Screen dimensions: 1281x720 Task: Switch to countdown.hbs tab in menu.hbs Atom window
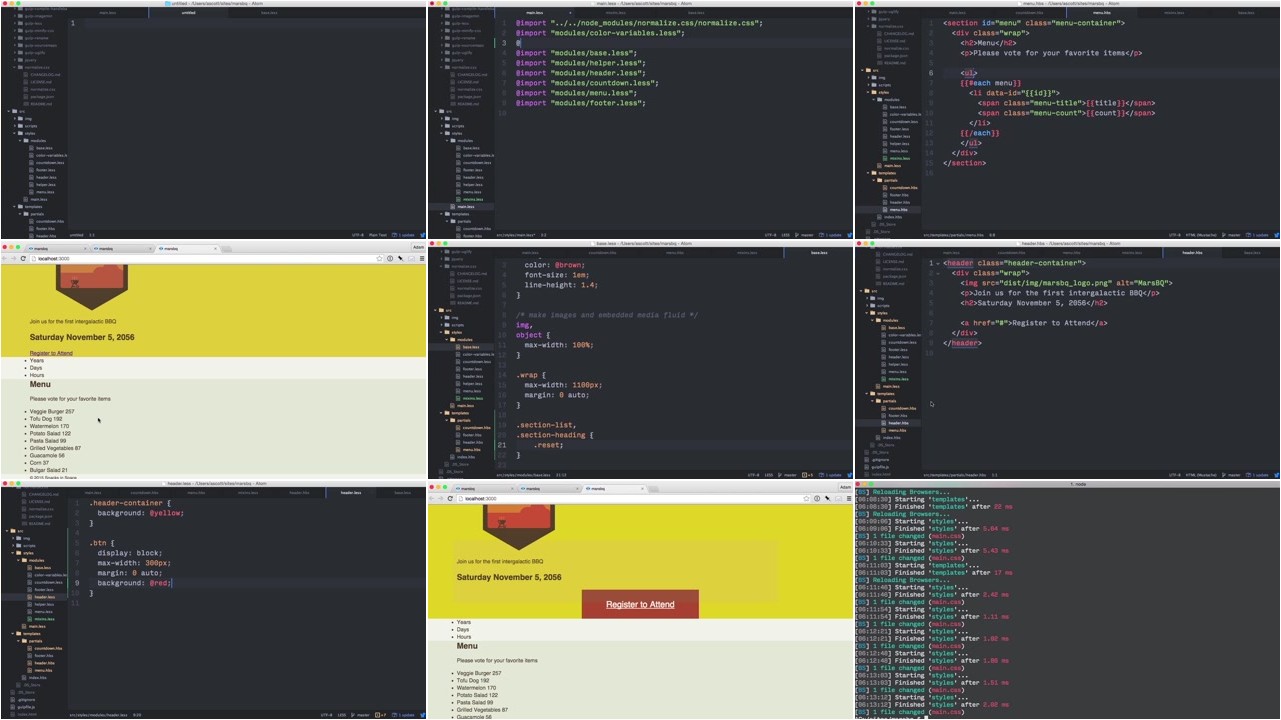pyautogui.click(x=1031, y=13)
